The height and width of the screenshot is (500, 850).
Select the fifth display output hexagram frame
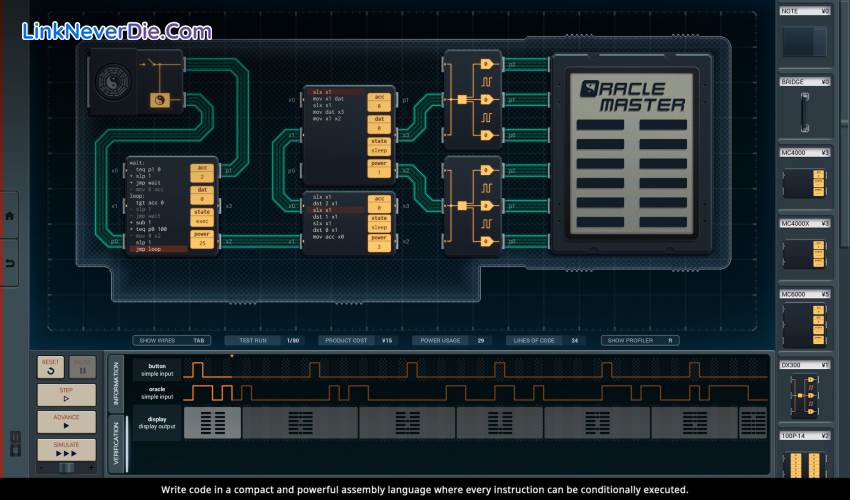[x=597, y=423]
